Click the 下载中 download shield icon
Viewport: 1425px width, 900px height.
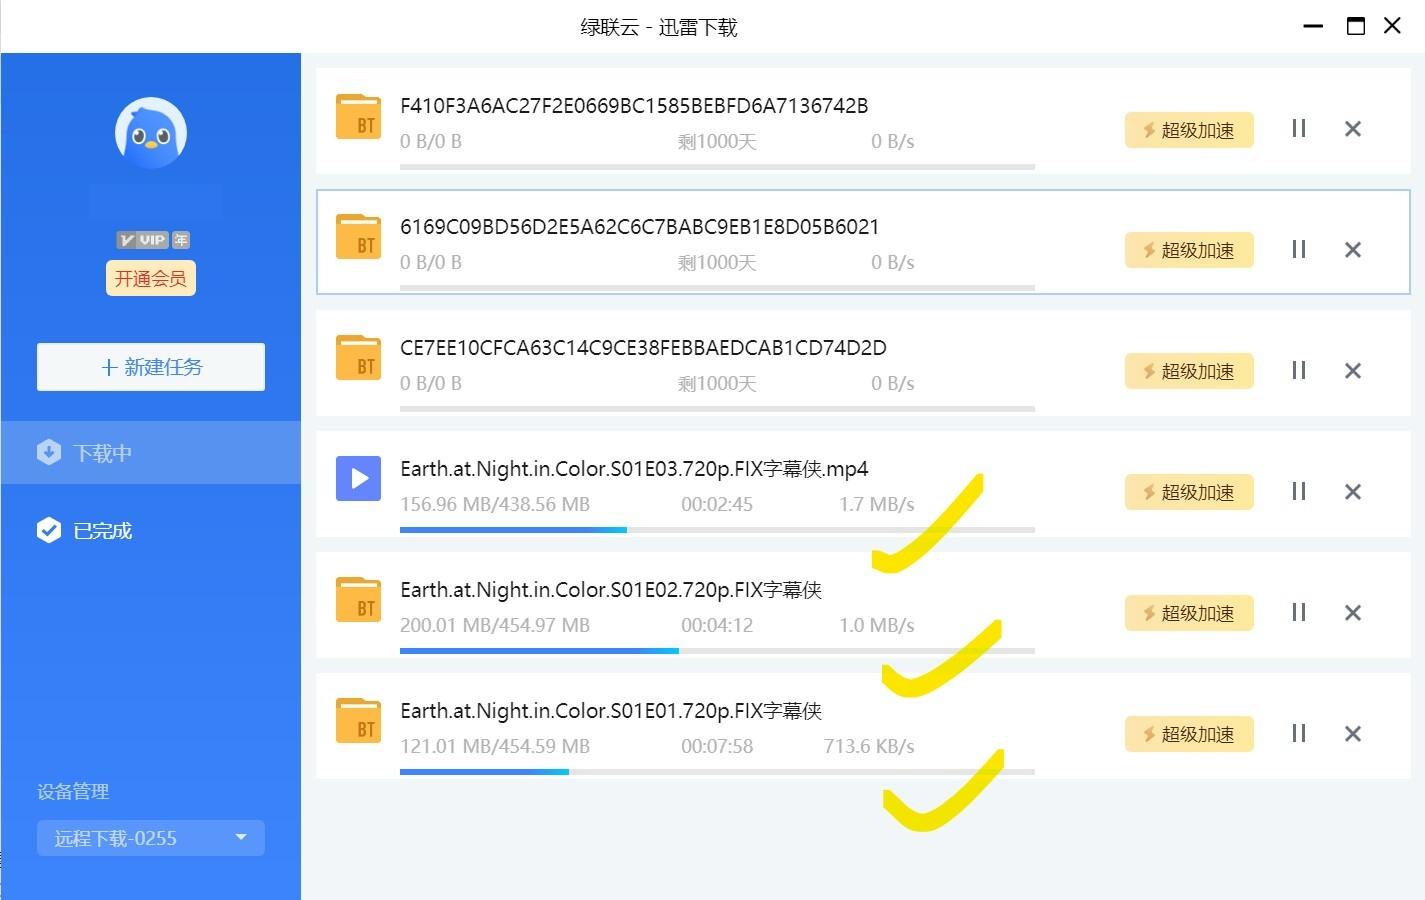pos(49,452)
